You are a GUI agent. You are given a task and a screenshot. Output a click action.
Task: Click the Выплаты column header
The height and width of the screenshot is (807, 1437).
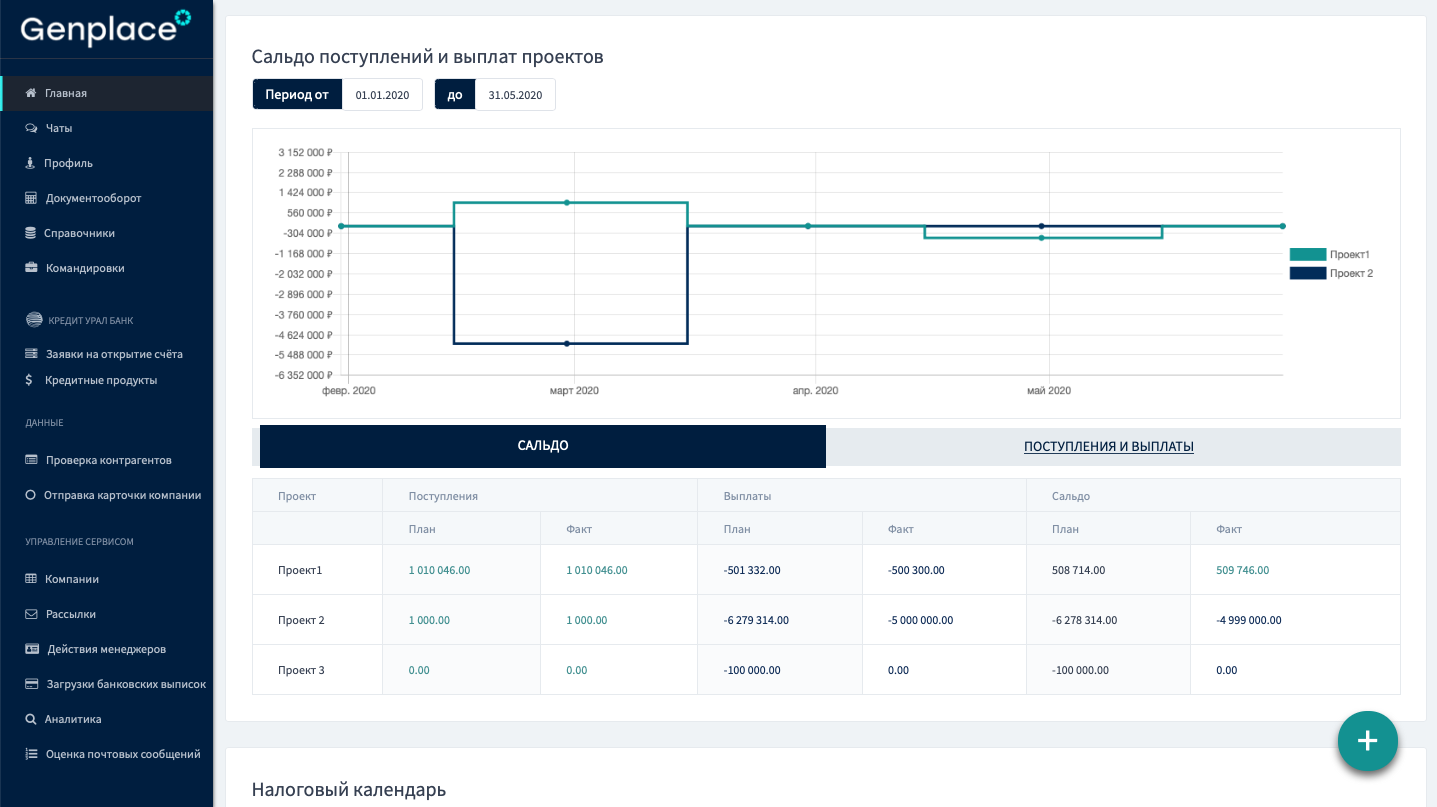click(747, 496)
